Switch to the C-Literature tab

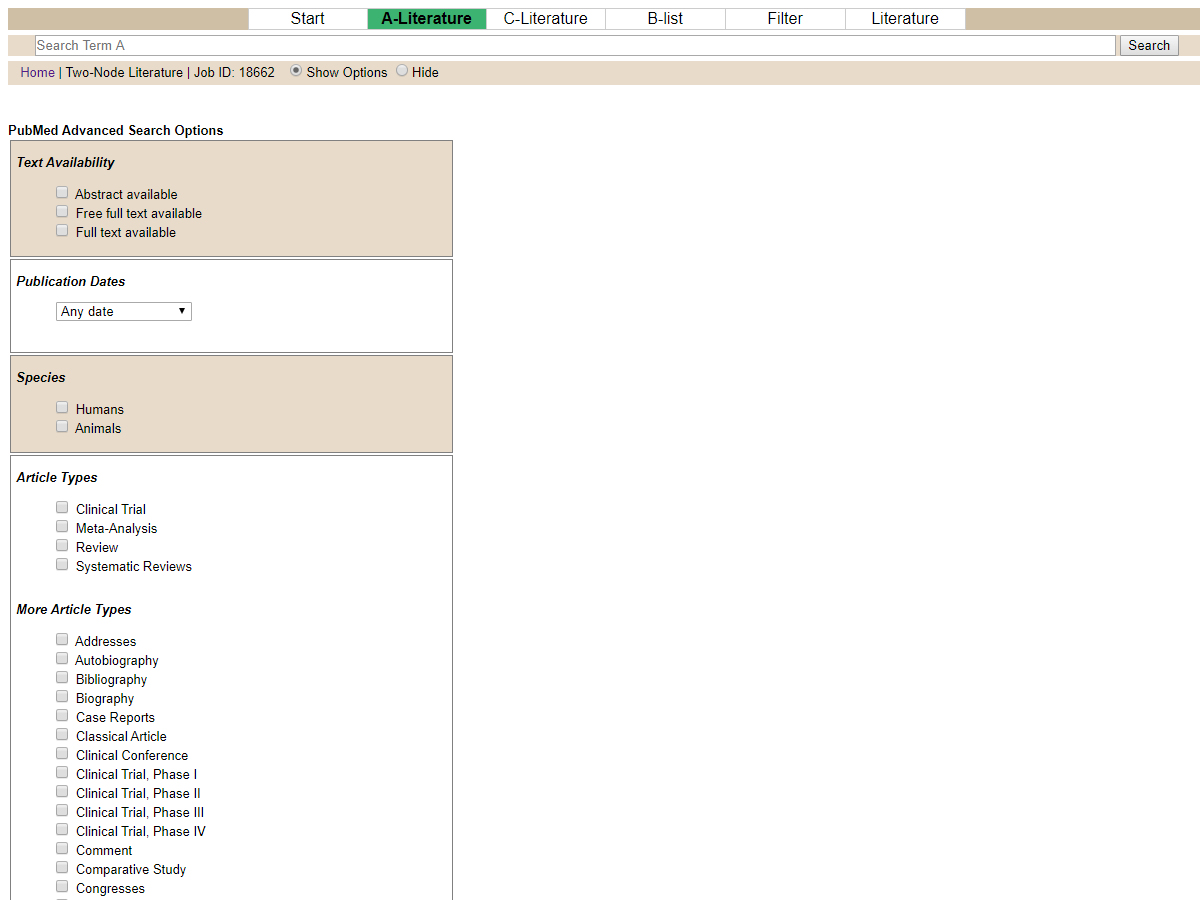click(545, 18)
